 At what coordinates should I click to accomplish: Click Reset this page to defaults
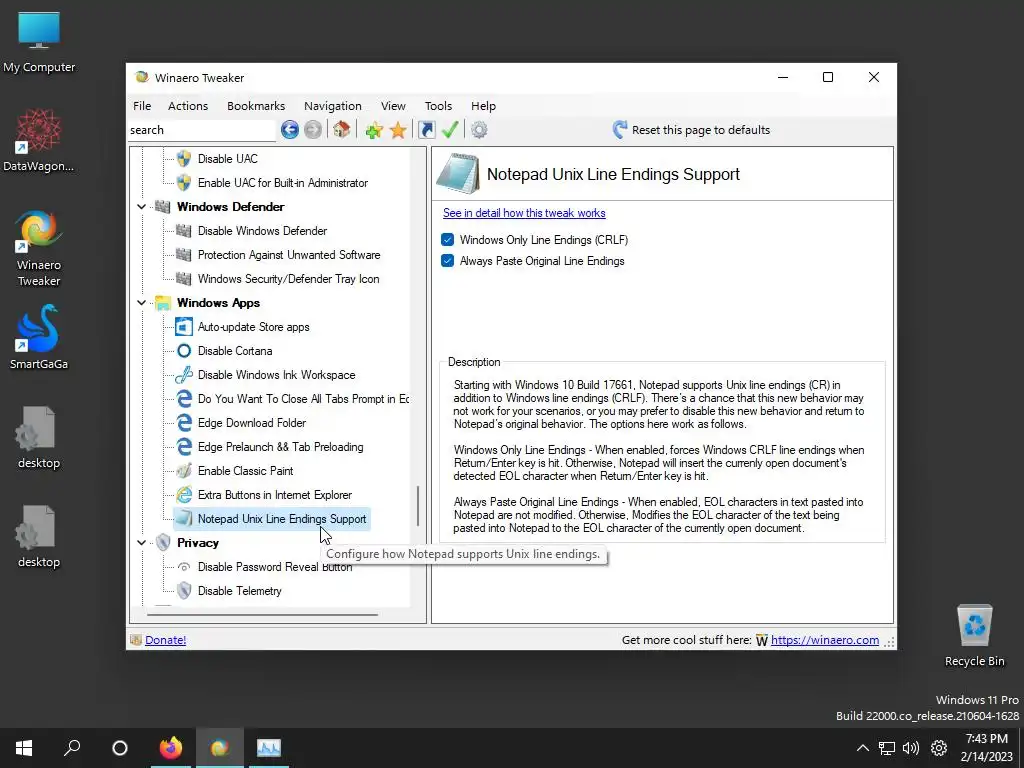pos(691,130)
